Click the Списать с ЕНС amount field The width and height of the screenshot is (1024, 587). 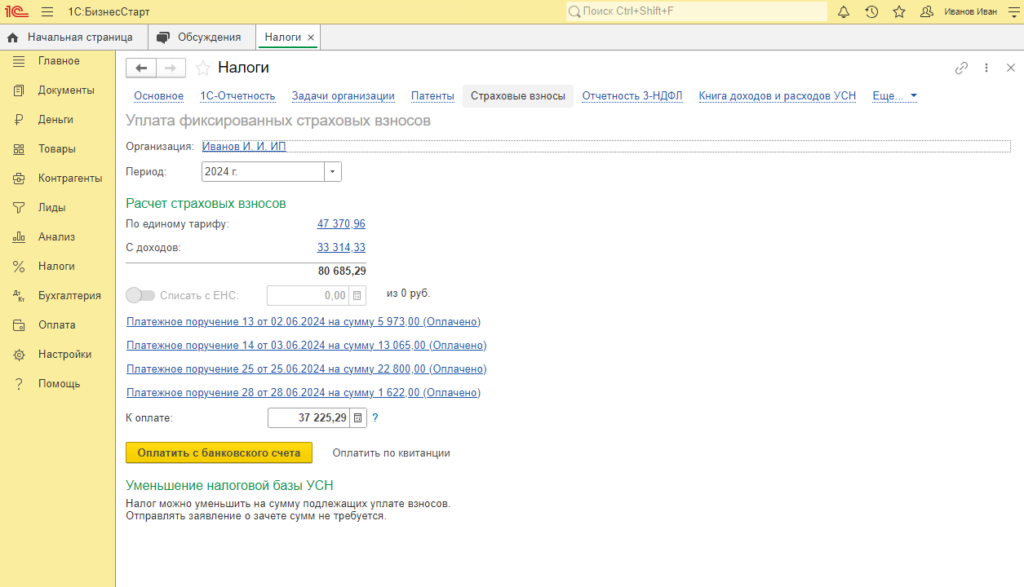pos(308,296)
